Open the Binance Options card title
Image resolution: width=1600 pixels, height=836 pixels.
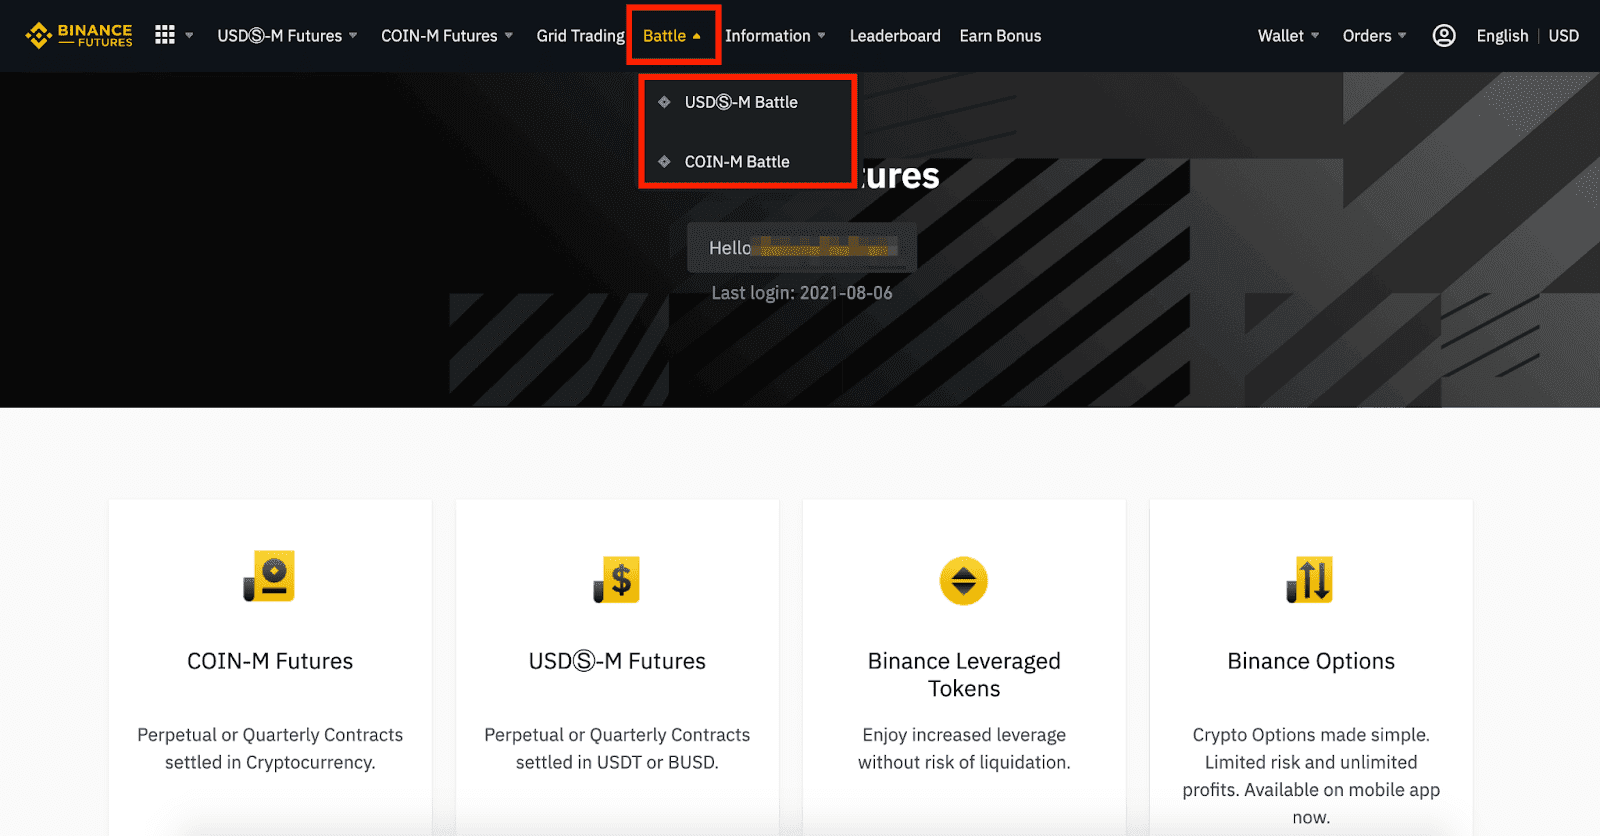(1311, 661)
